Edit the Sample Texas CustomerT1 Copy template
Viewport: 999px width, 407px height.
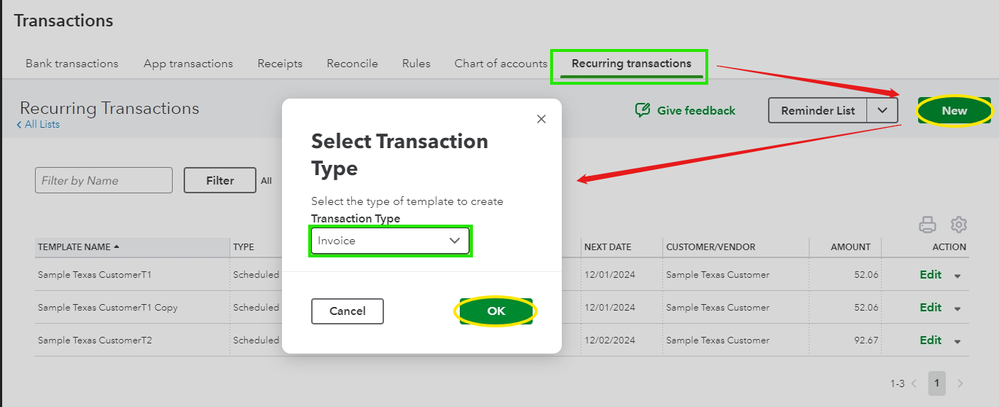pos(930,307)
